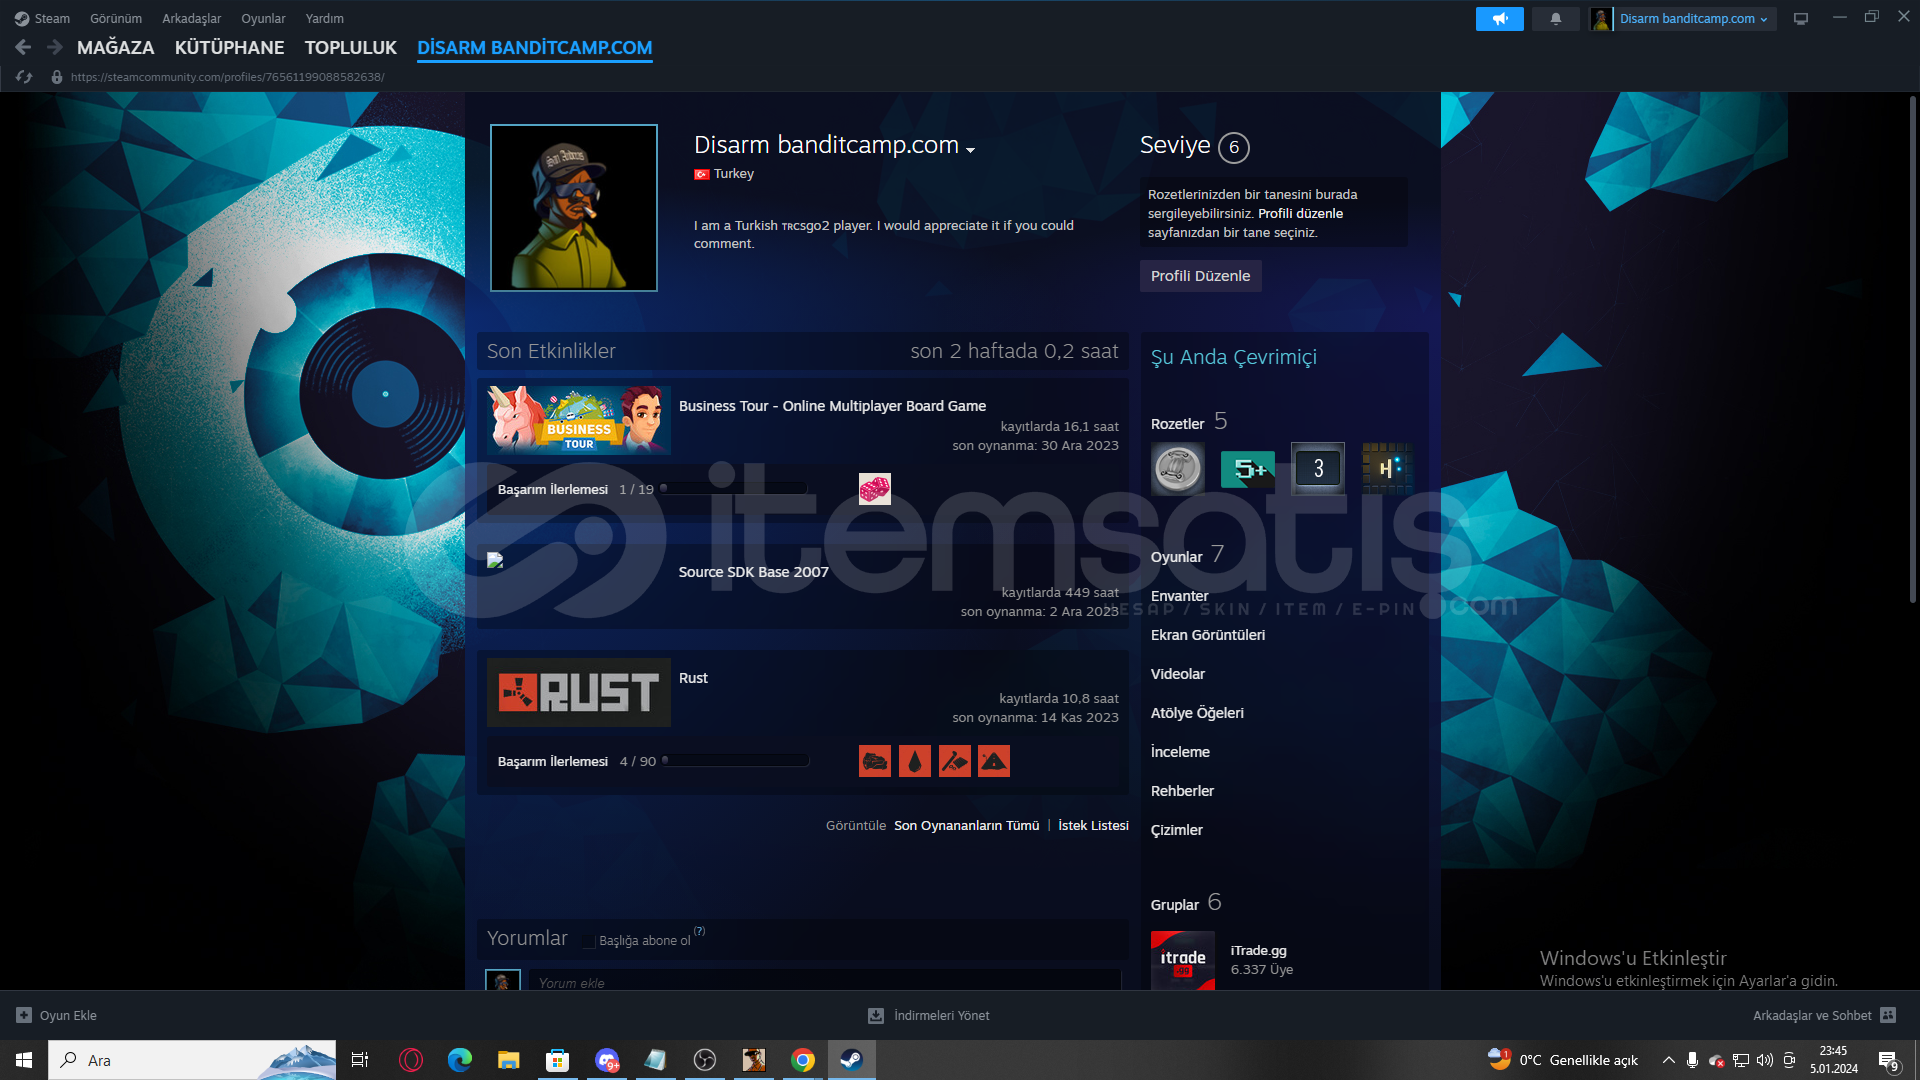Open the Oyunlar 7 games link
The width and height of the screenshot is (1920, 1080).
tap(1187, 556)
